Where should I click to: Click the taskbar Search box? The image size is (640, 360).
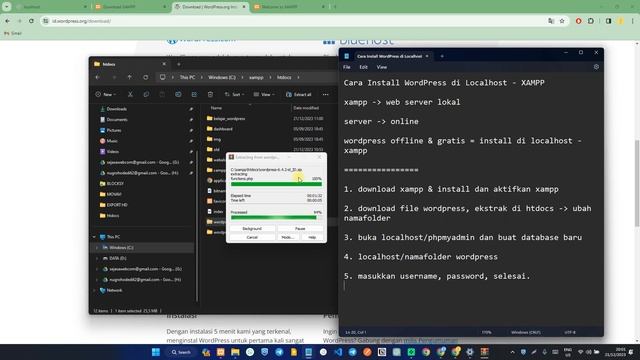coord(181,352)
